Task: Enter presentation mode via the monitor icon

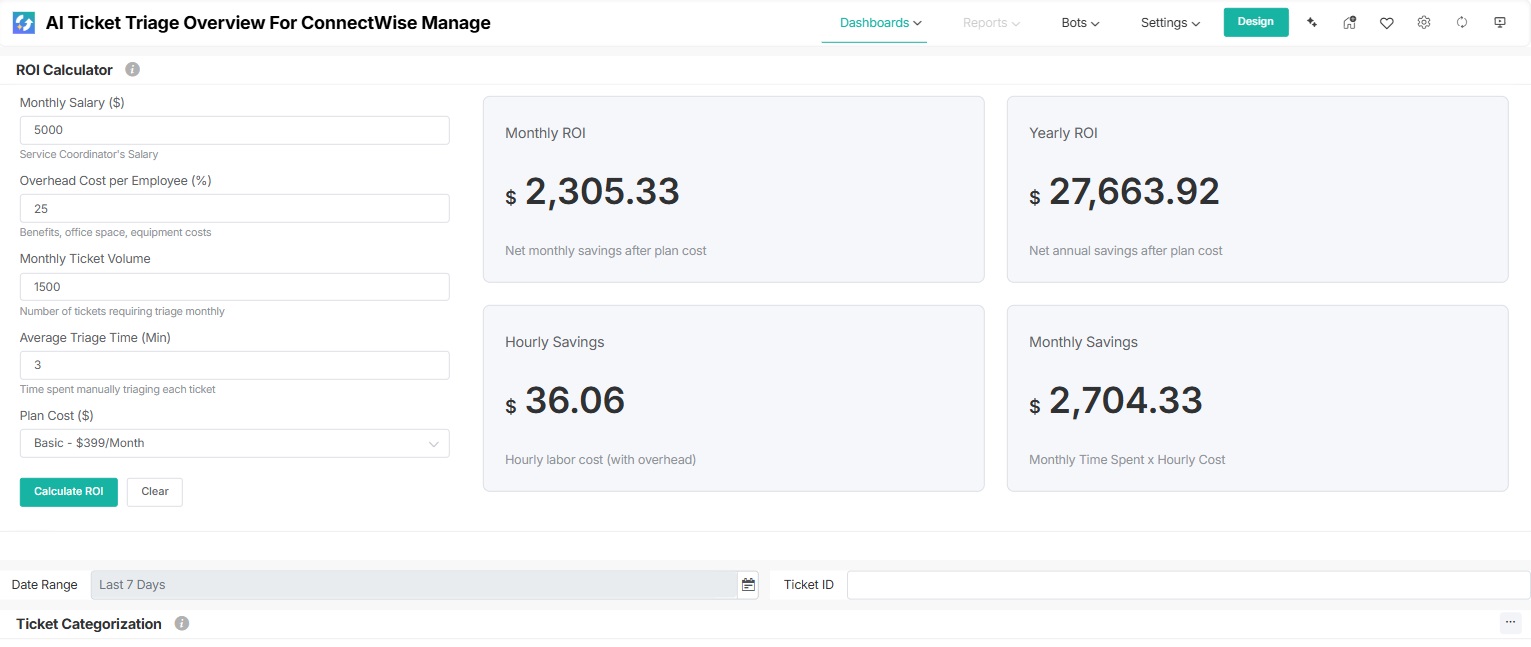Action: pos(1499,21)
